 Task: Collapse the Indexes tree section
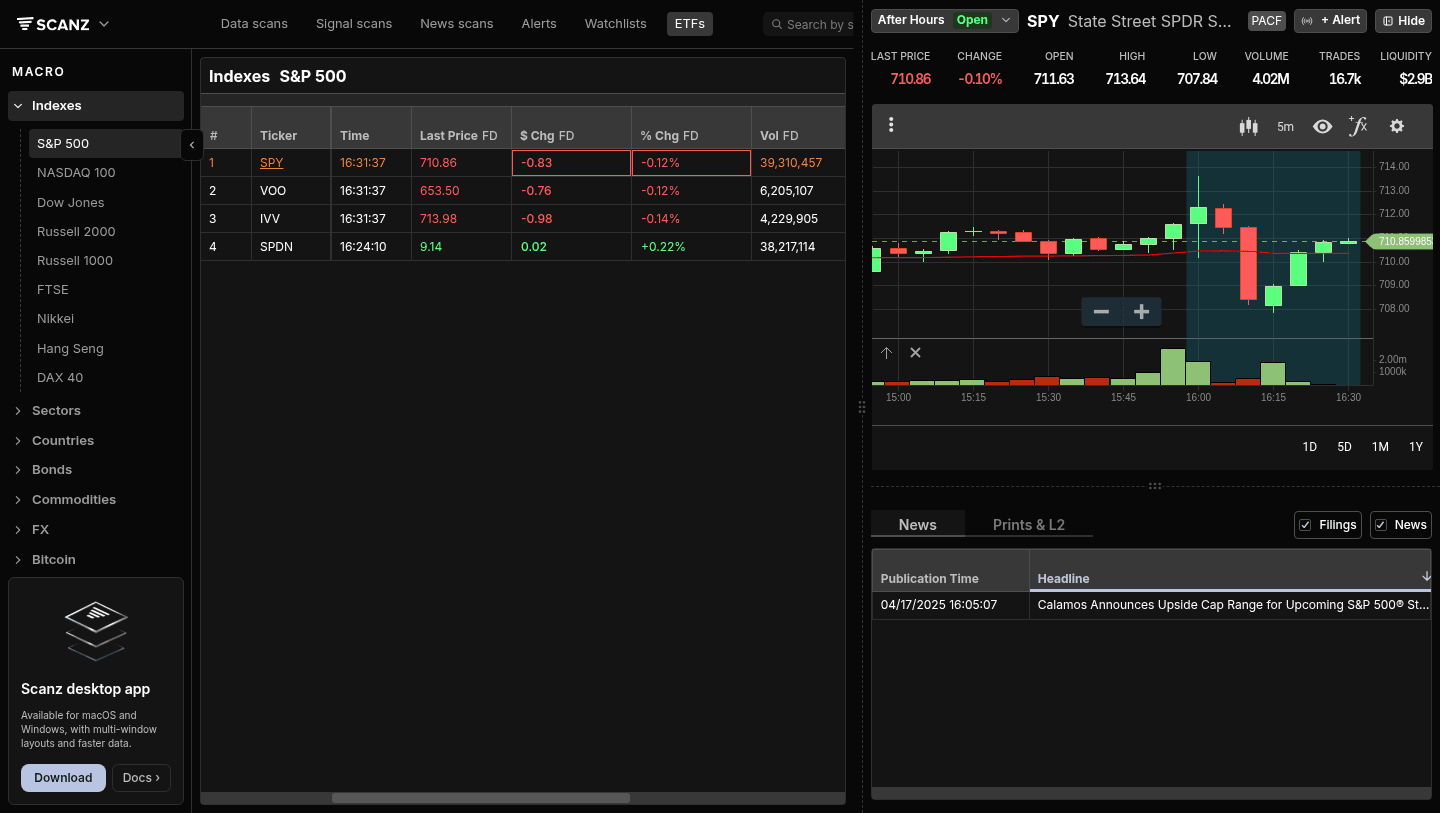(96, 106)
